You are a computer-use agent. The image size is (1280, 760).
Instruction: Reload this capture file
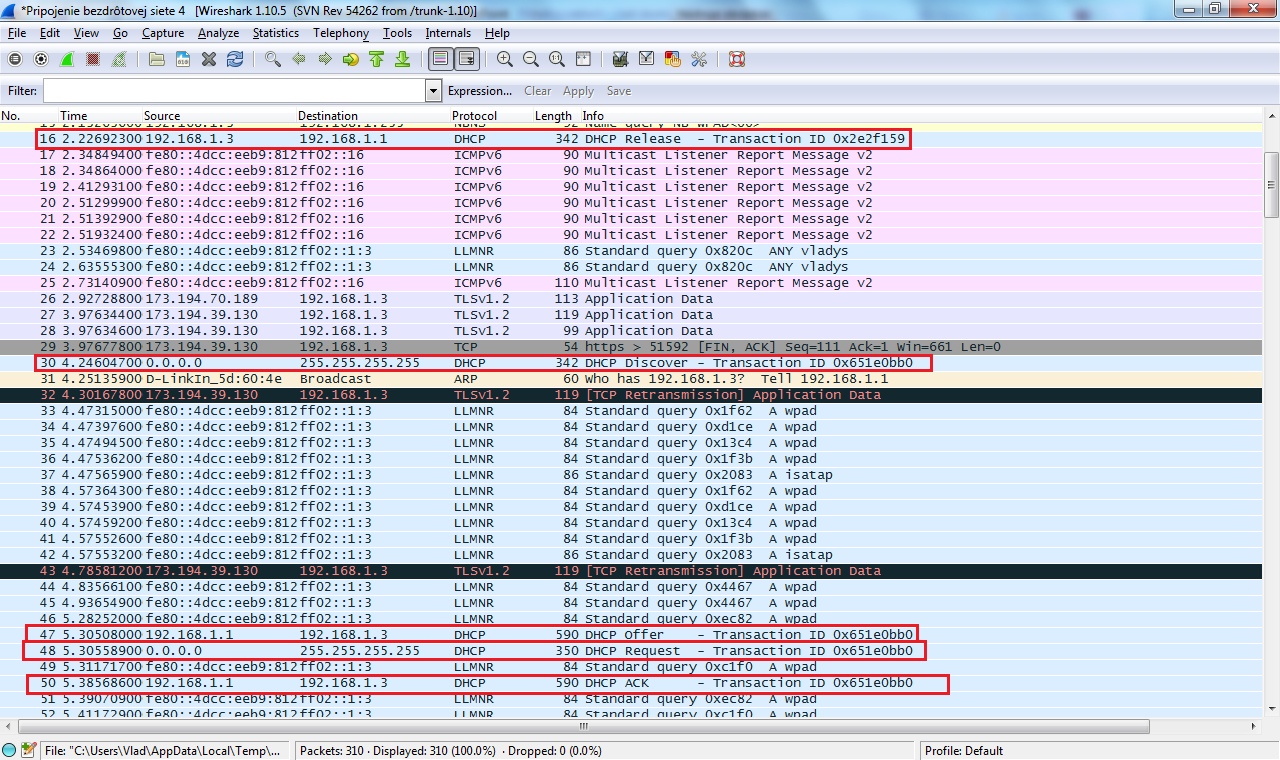[x=235, y=59]
